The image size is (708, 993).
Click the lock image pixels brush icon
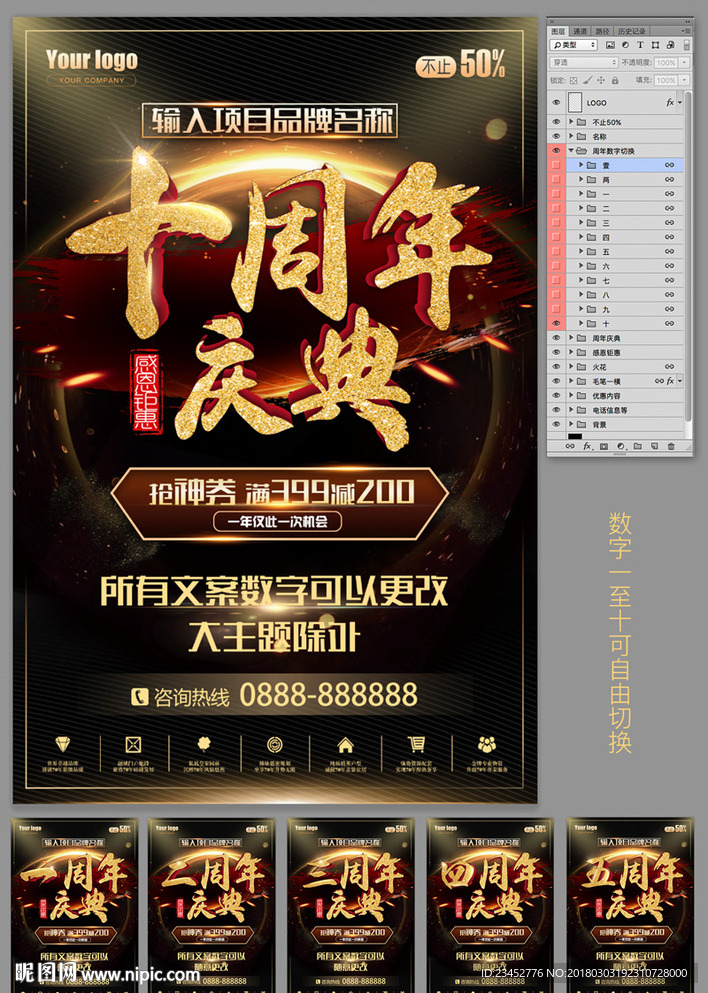click(x=588, y=80)
